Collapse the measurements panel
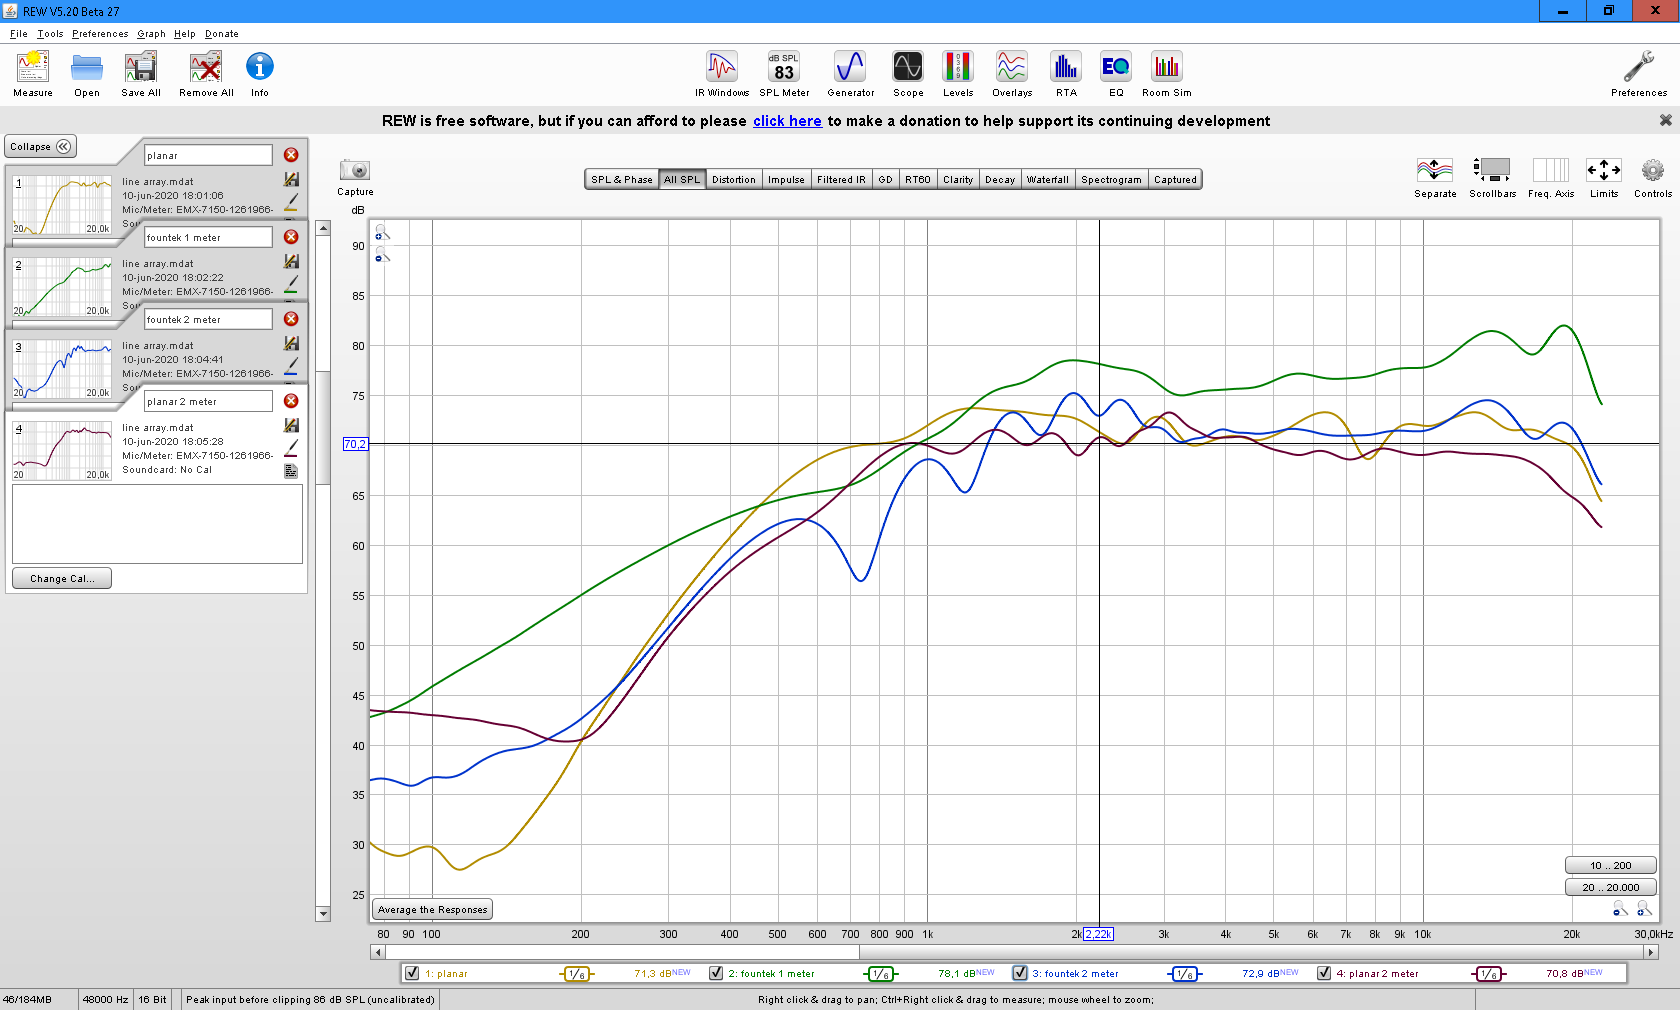 tap(40, 147)
